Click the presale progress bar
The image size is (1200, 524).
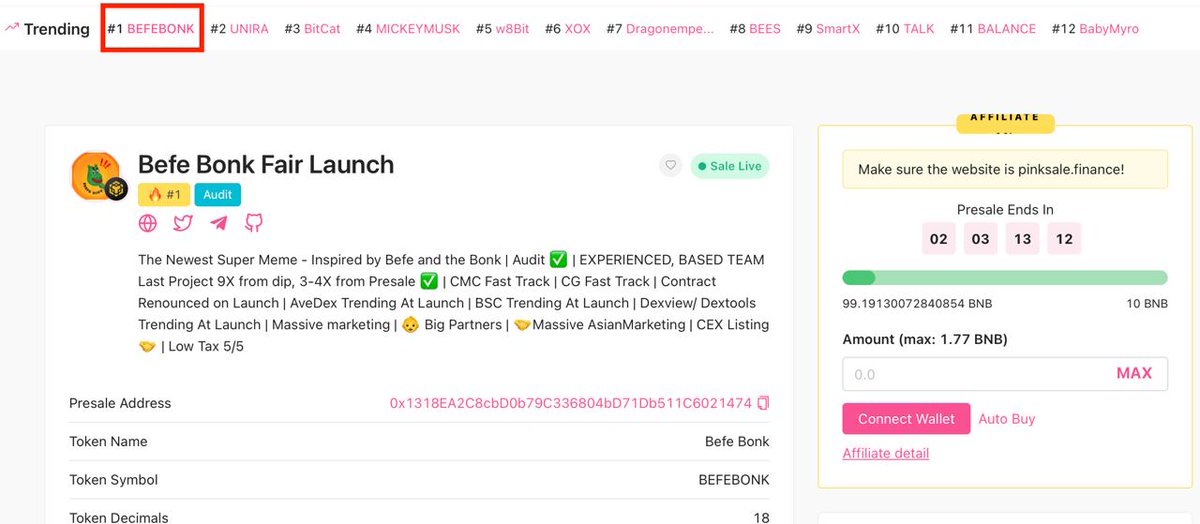point(1004,278)
